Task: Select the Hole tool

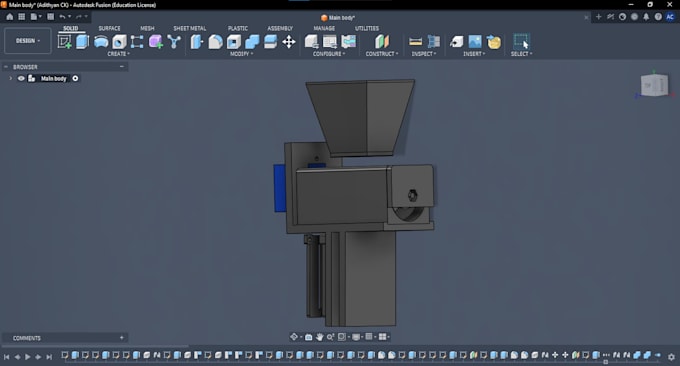Action: [119, 42]
